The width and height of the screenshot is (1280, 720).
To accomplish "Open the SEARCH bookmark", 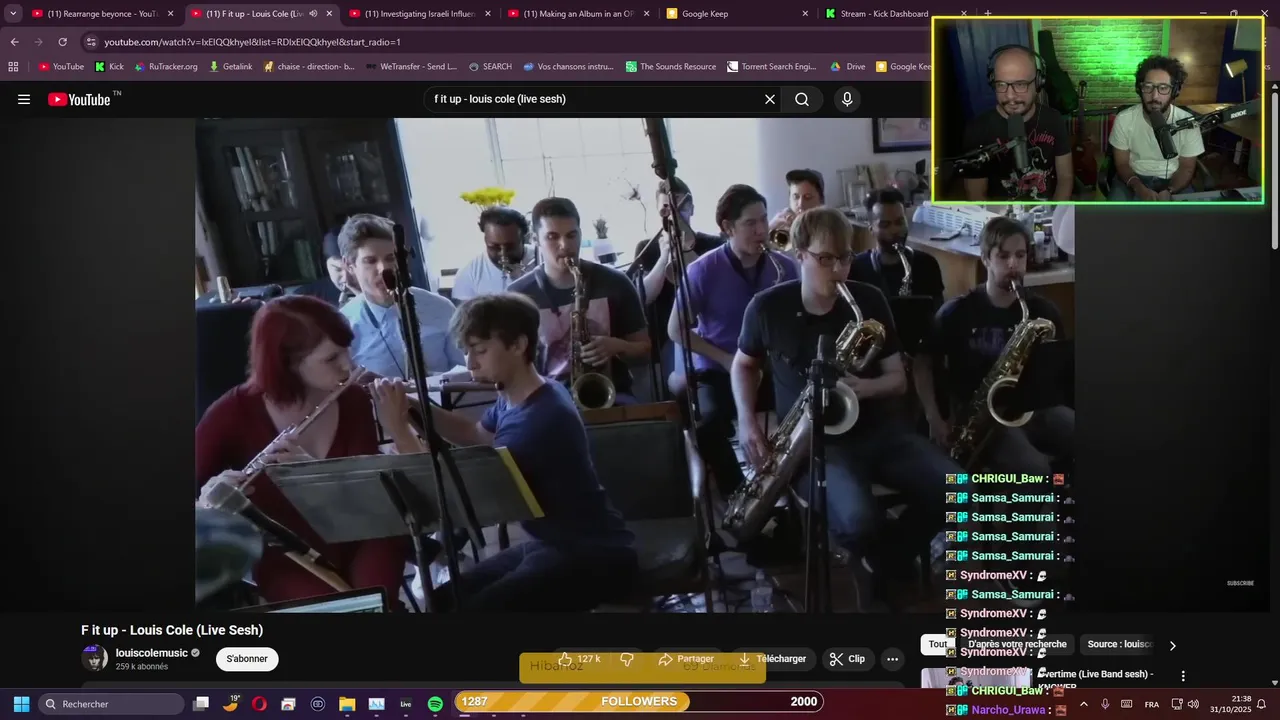I will tap(490, 67).
